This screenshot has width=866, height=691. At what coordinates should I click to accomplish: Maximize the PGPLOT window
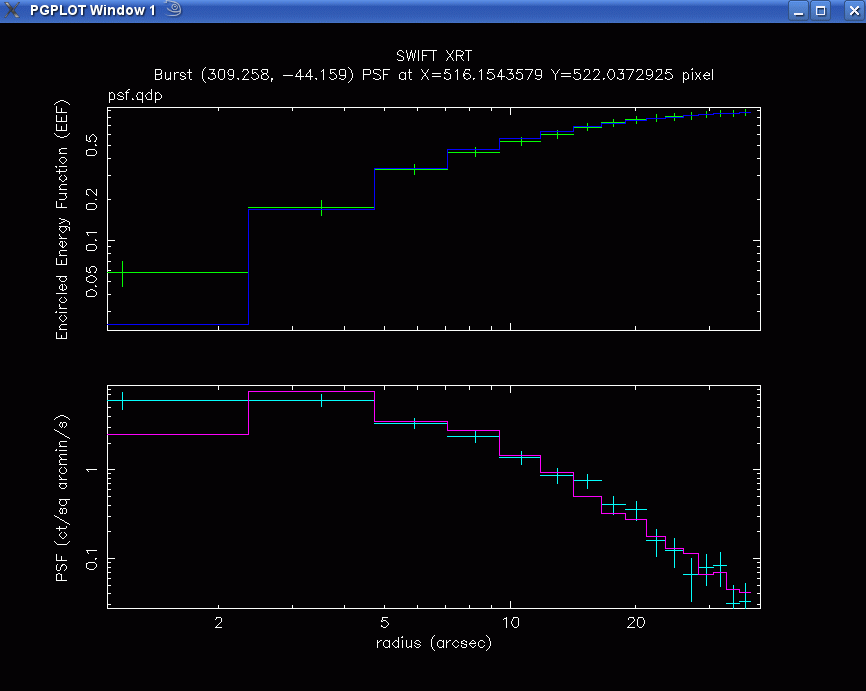point(821,11)
